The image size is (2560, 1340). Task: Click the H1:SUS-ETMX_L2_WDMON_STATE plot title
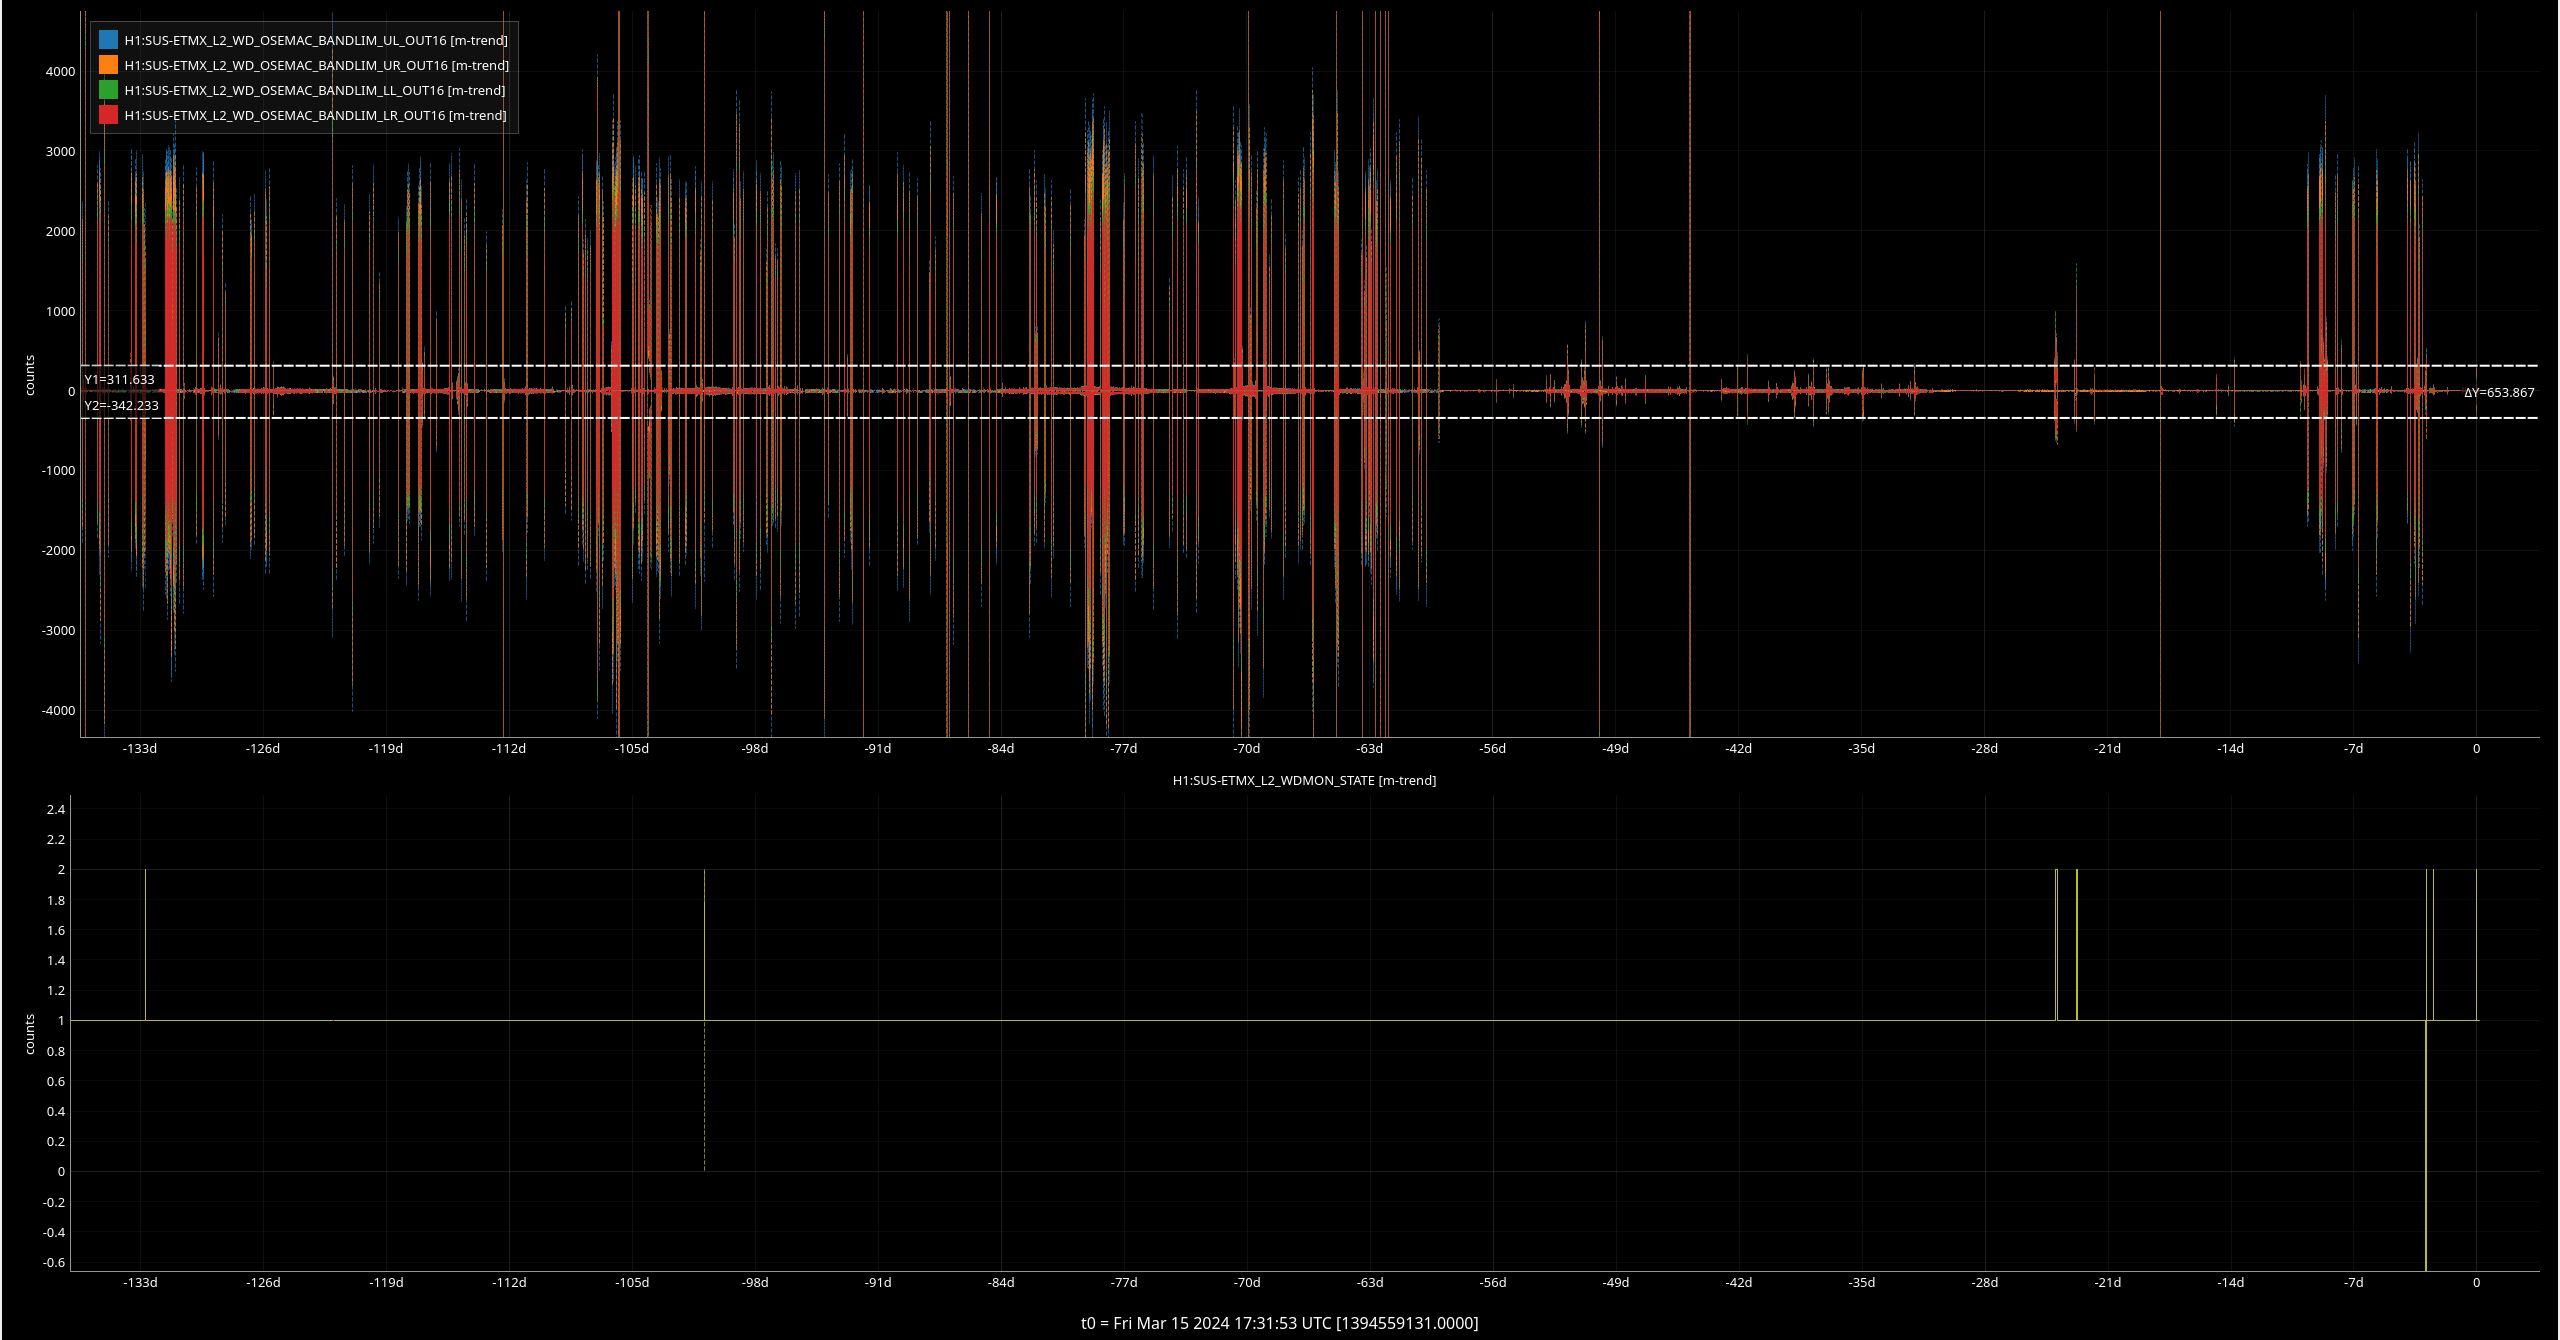pos(1304,781)
